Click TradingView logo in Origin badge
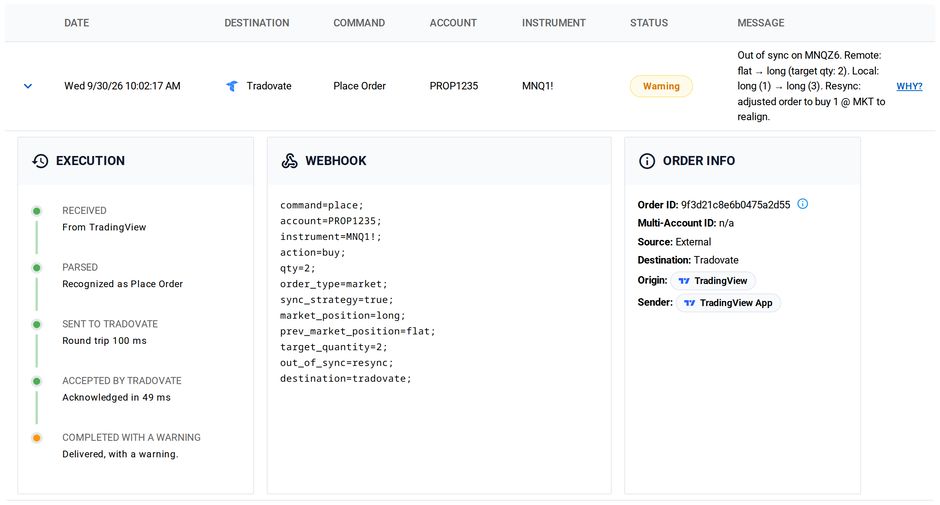This screenshot has height=505, width=940. [x=683, y=281]
